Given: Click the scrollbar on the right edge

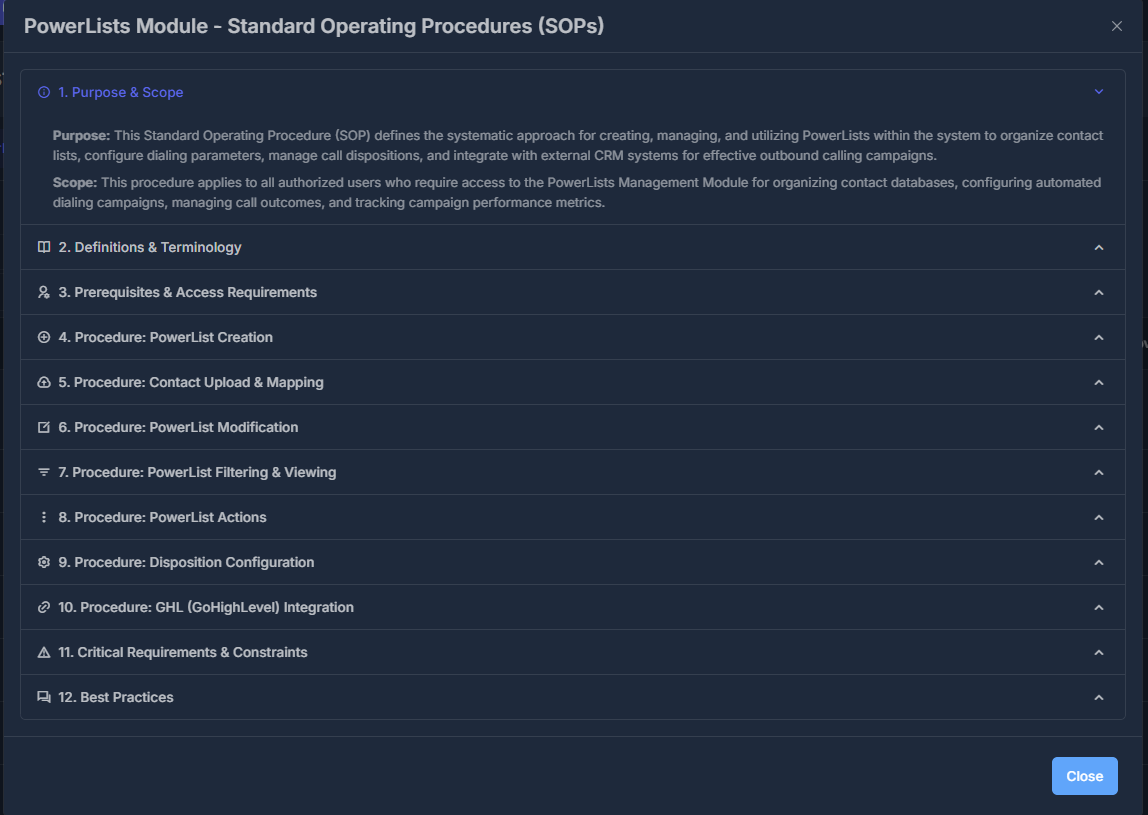Looking at the screenshot, I should coord(1144,400).
